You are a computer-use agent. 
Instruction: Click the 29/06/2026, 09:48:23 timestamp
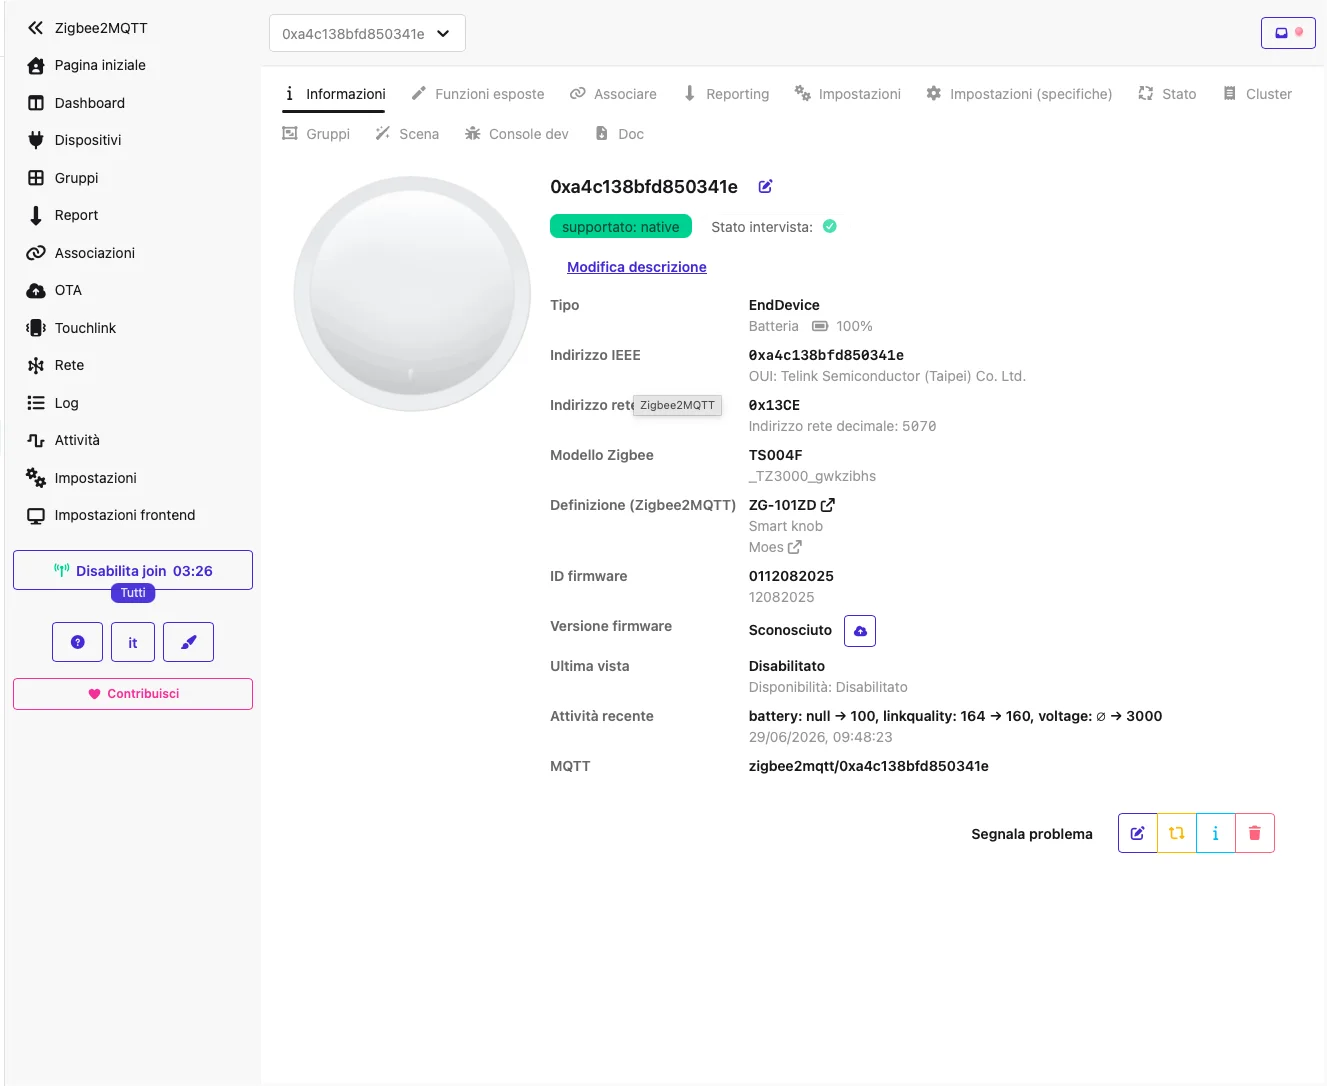821,737
